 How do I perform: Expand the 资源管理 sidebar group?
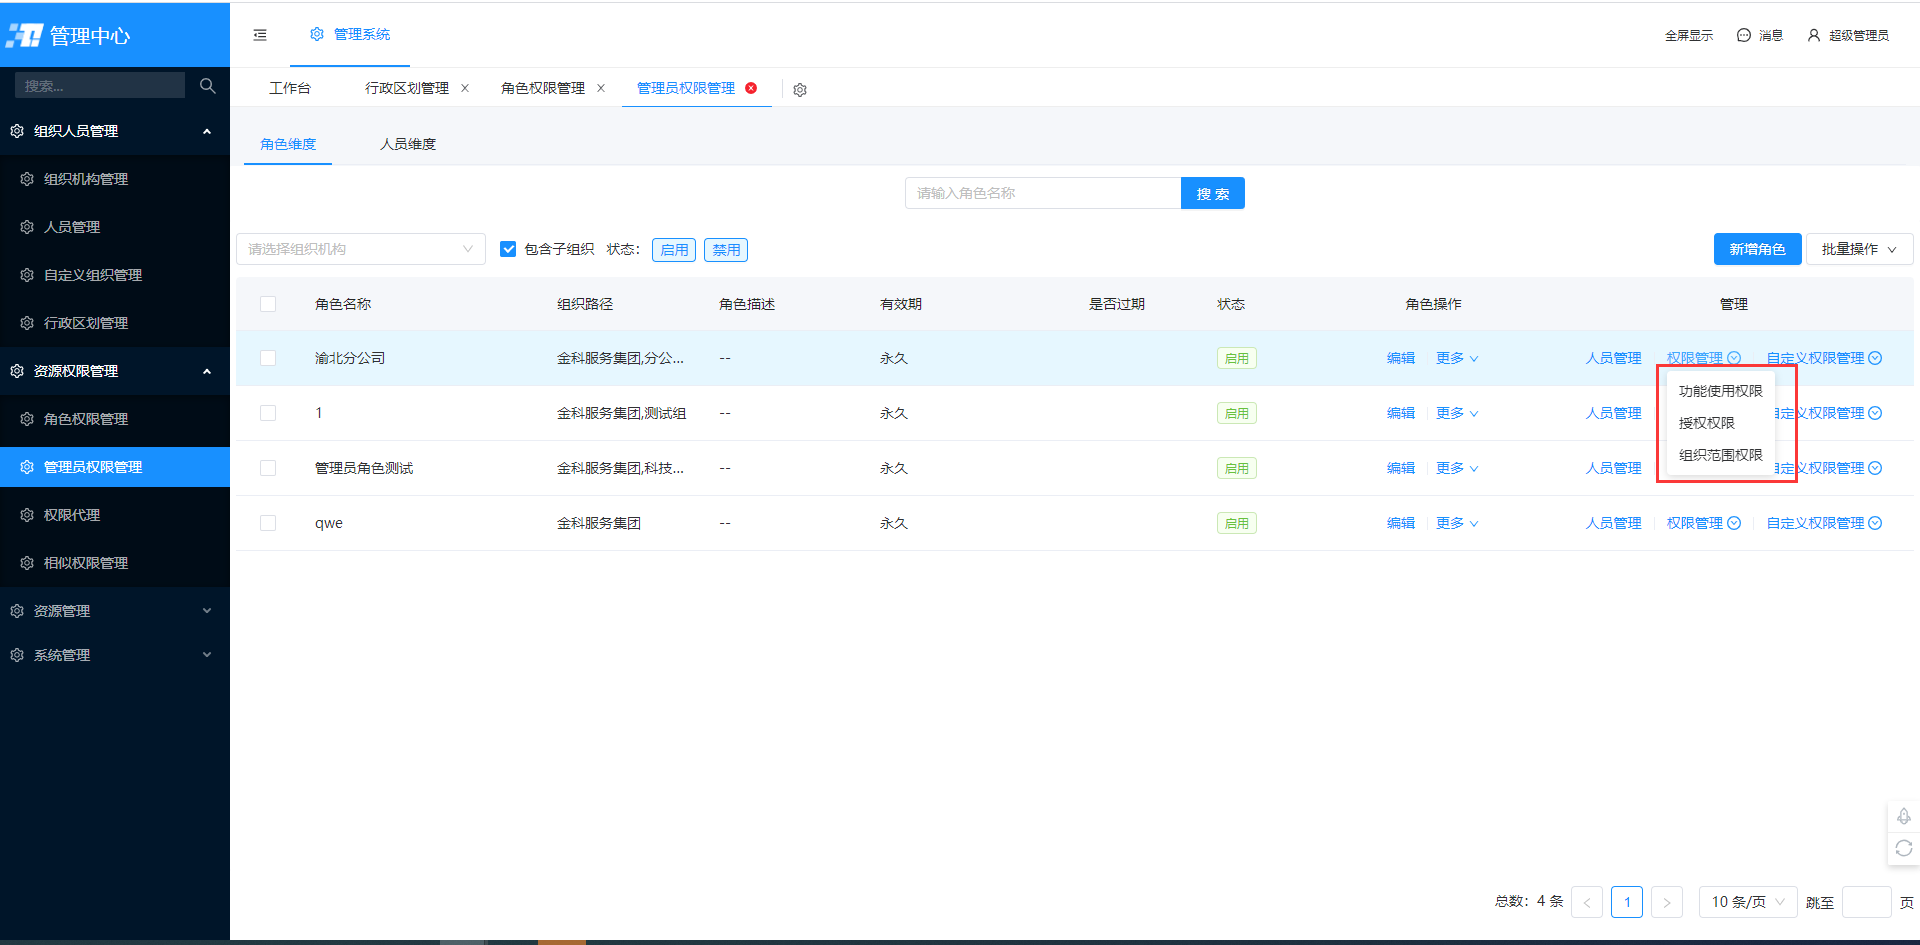coord(115,611)
